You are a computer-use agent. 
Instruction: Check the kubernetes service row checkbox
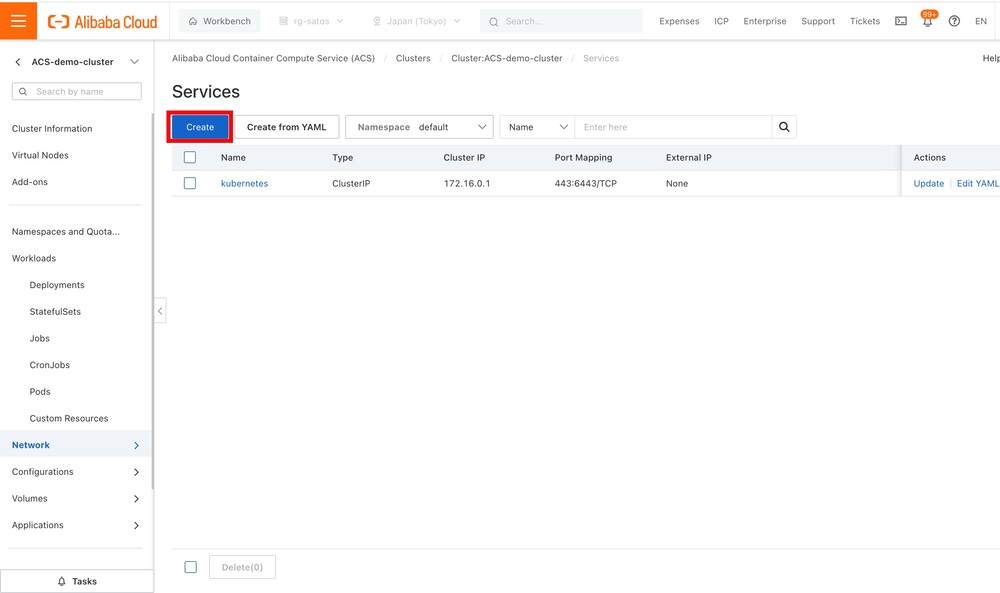190,183
